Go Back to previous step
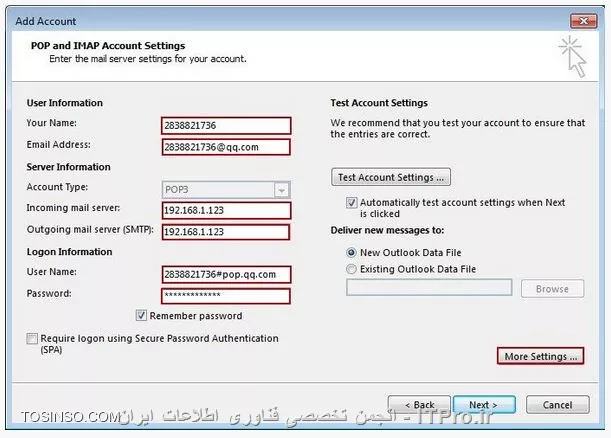Image resolution: width=611 pixels, height=438 pixels. pyautogui.click(x=419, y=405)
